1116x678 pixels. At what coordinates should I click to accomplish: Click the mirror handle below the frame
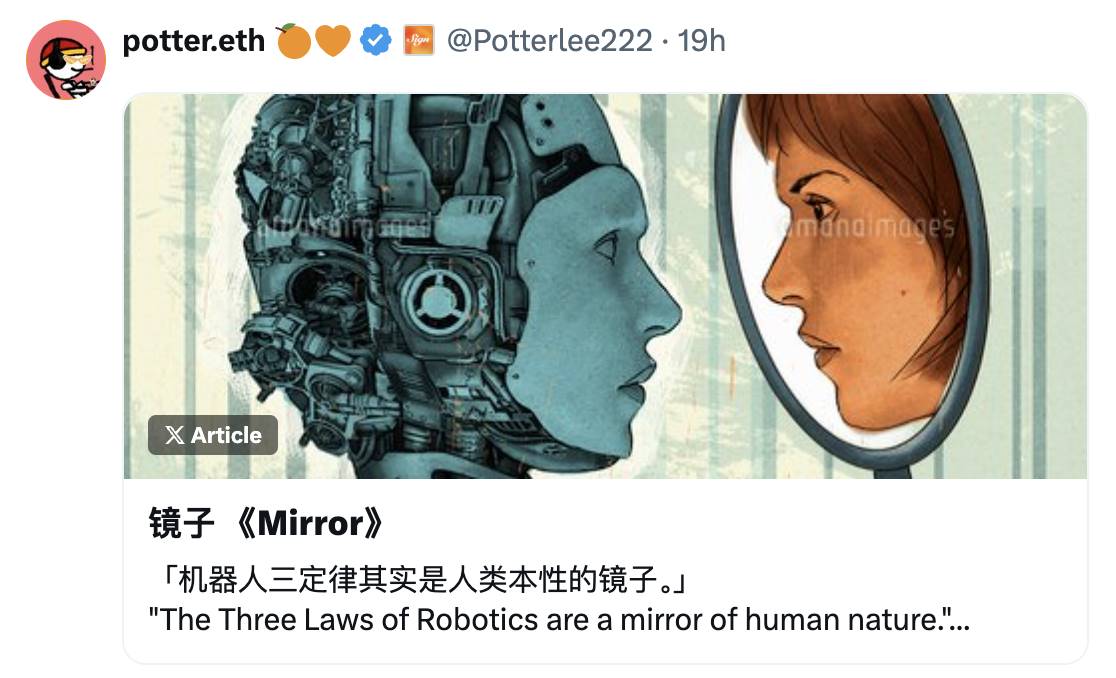click(x=891, y=471)
